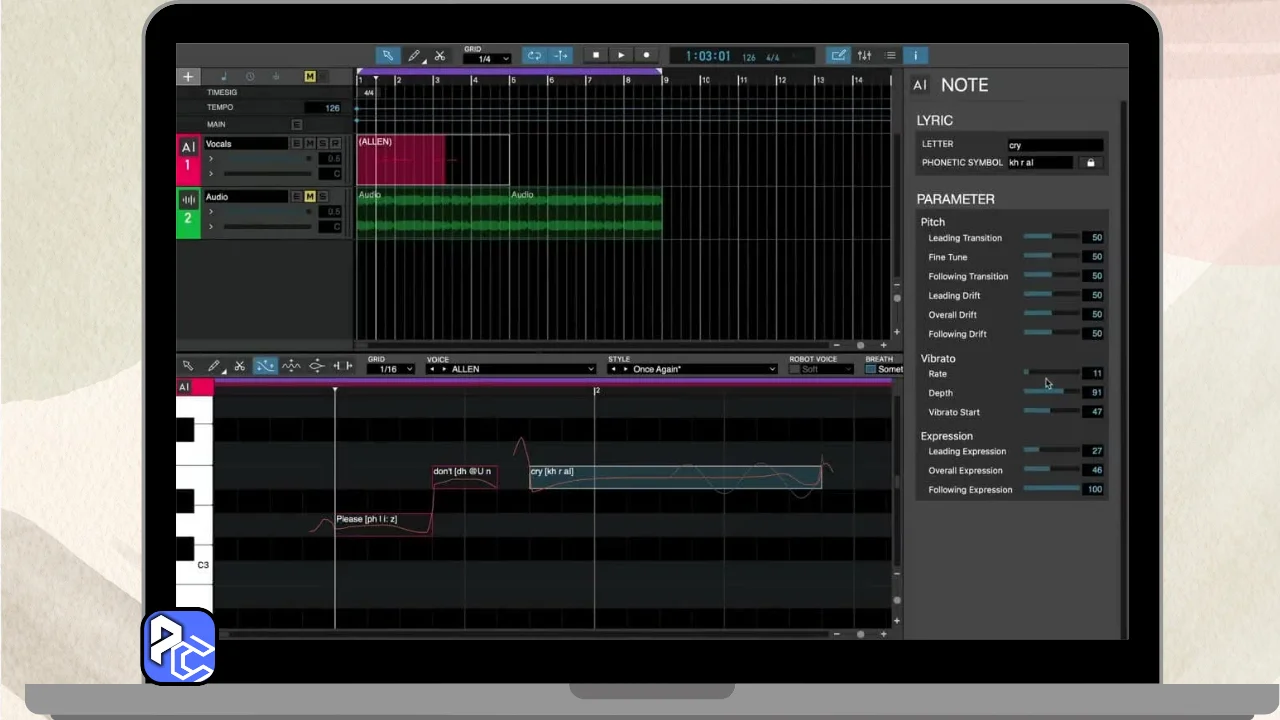The image size is (1280, 720).
Task: Unmute the Audio track
Action: click(310, 197)
